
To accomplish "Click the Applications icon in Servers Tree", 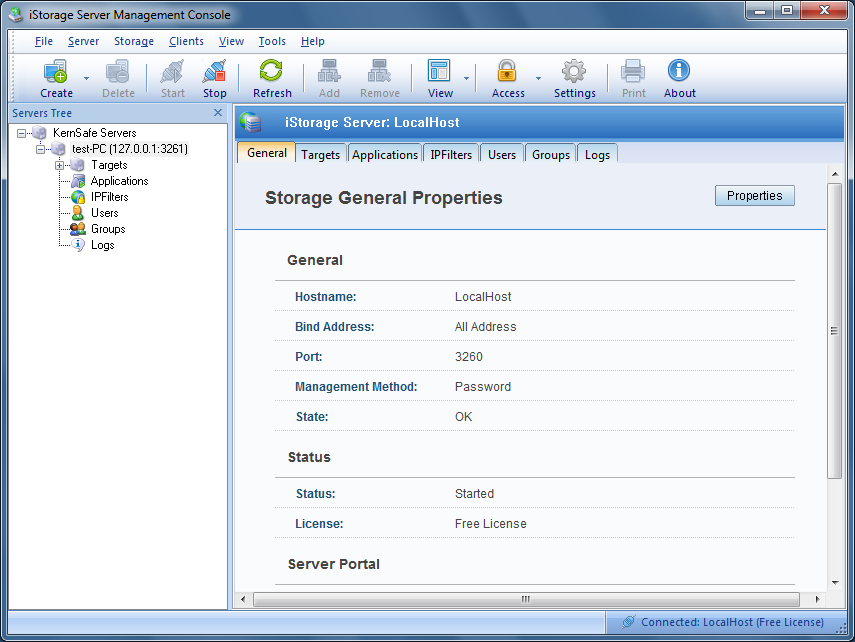I will 78,181.
